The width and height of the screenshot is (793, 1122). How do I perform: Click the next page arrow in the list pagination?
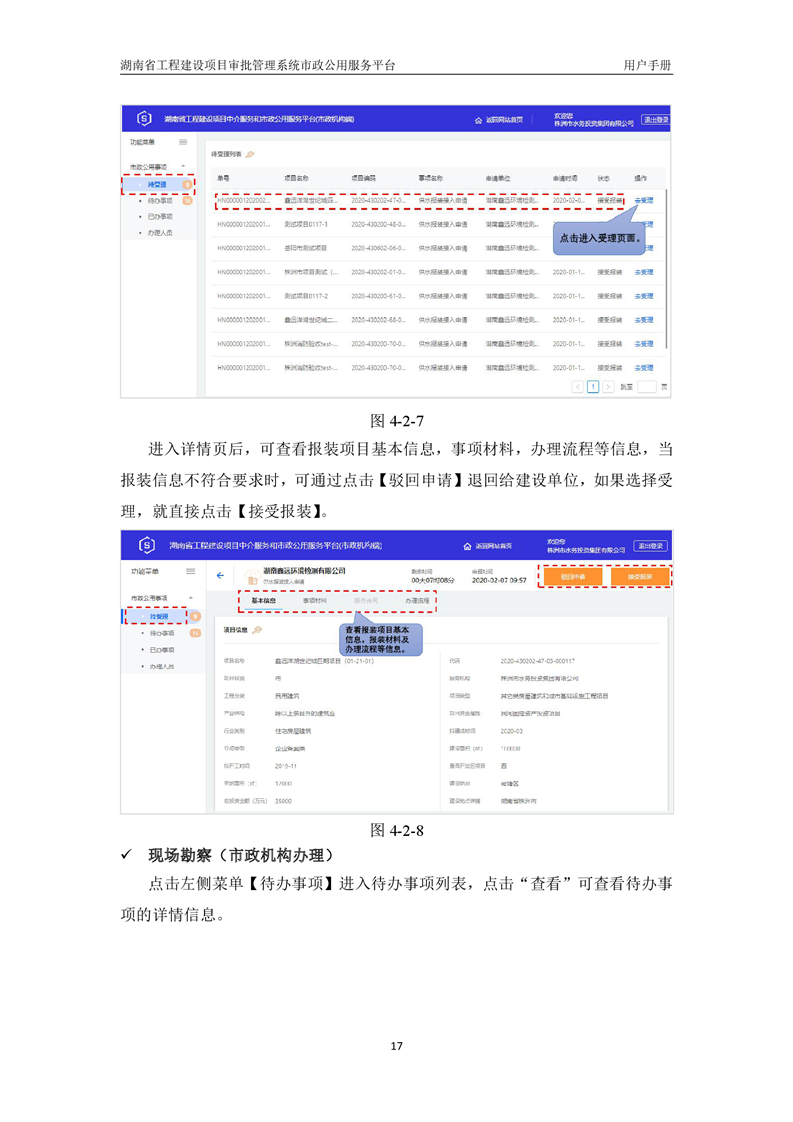608,386
